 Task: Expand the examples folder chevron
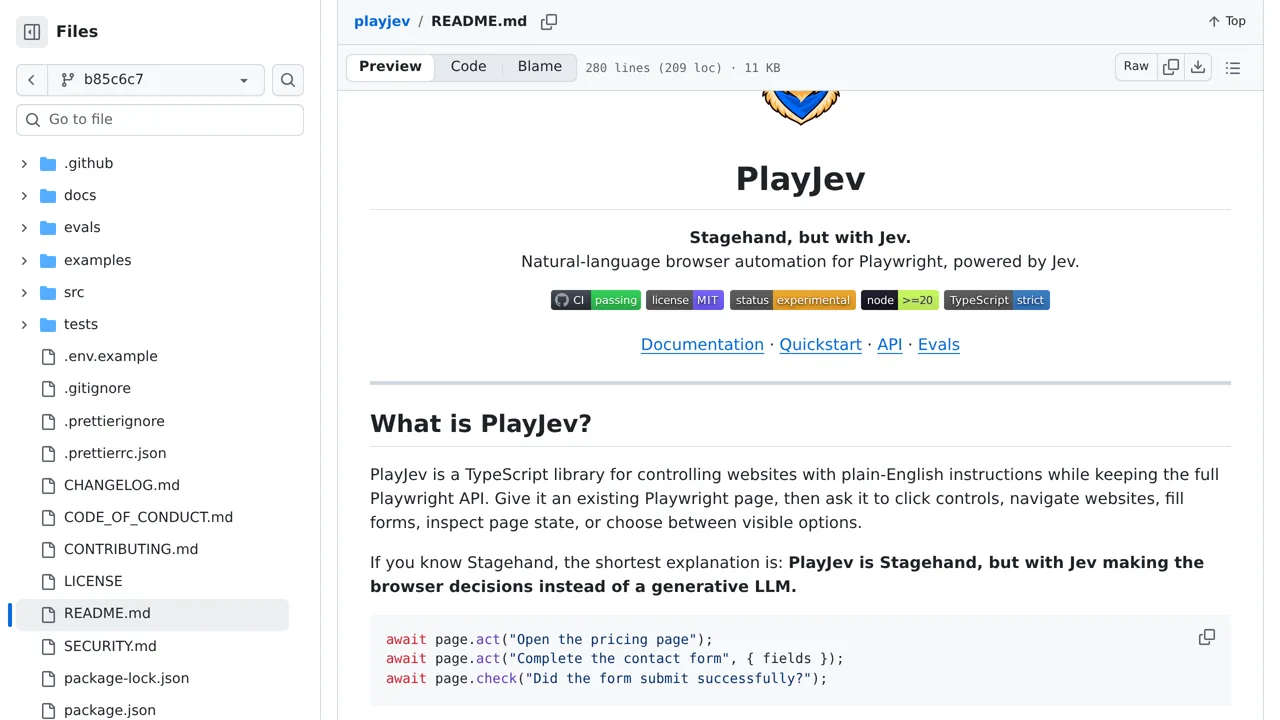coord(24,260)
